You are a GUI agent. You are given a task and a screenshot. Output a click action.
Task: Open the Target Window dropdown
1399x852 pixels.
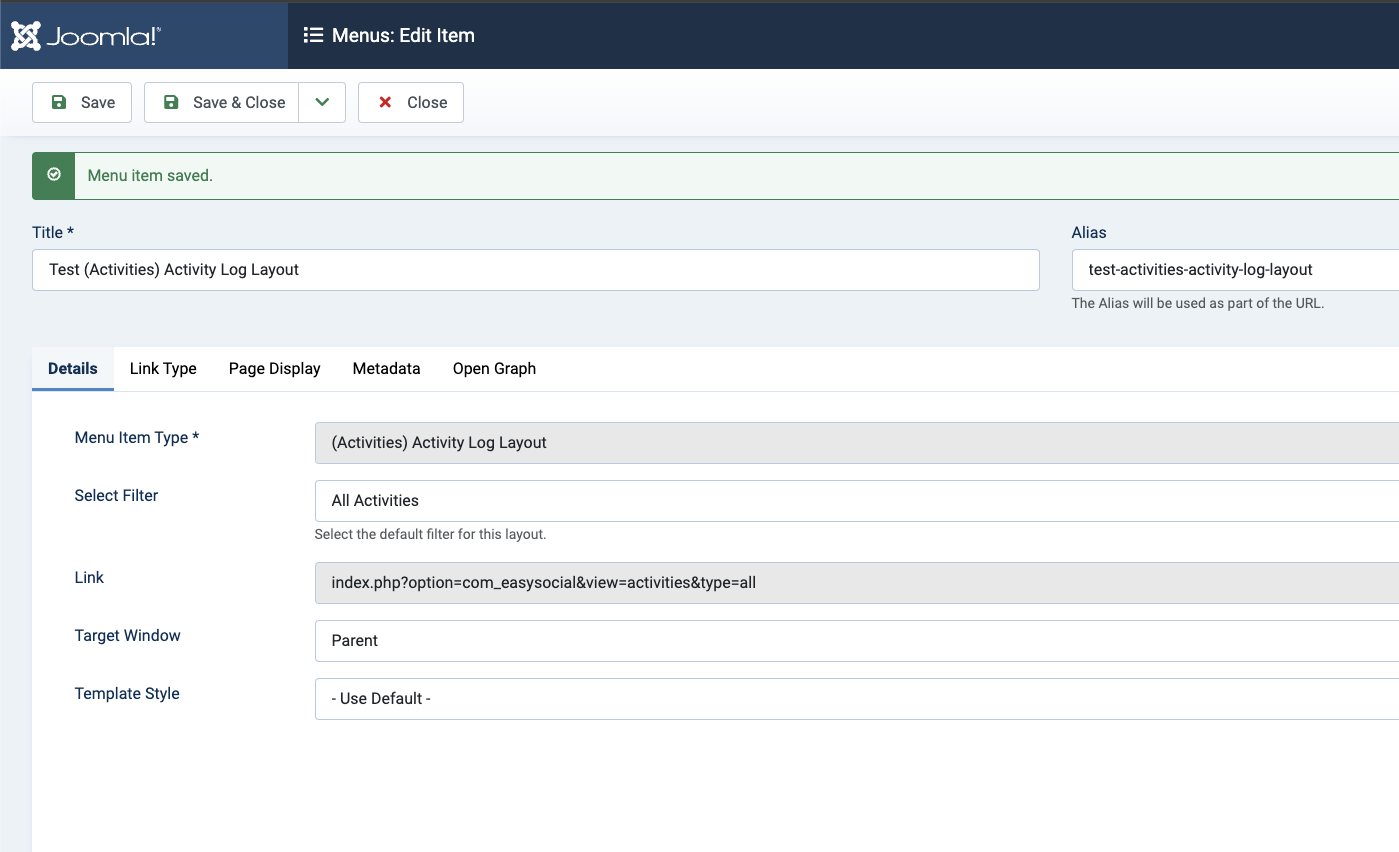tap(856, 641)
